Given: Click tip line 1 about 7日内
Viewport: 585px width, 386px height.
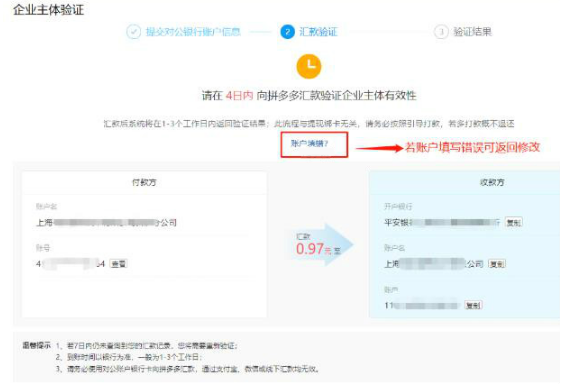Looking at the screenshot, I should (x=147, y=346).
